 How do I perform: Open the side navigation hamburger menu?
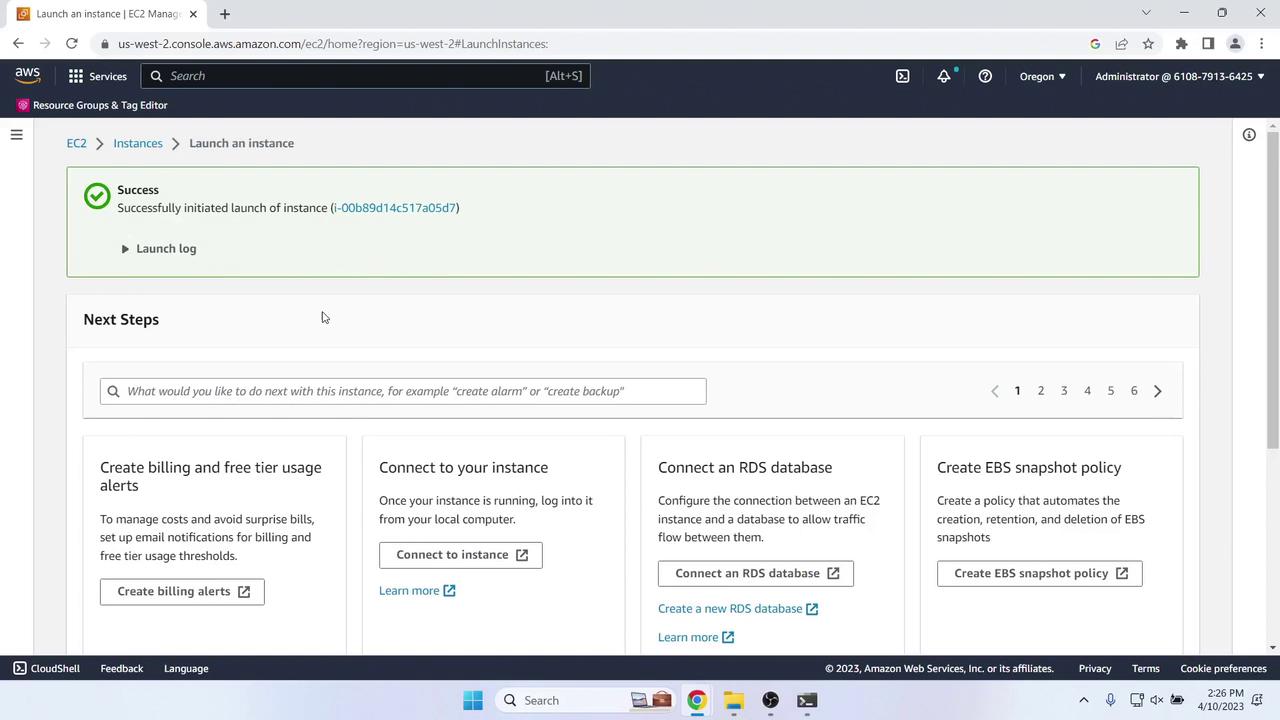pos(16,135)
